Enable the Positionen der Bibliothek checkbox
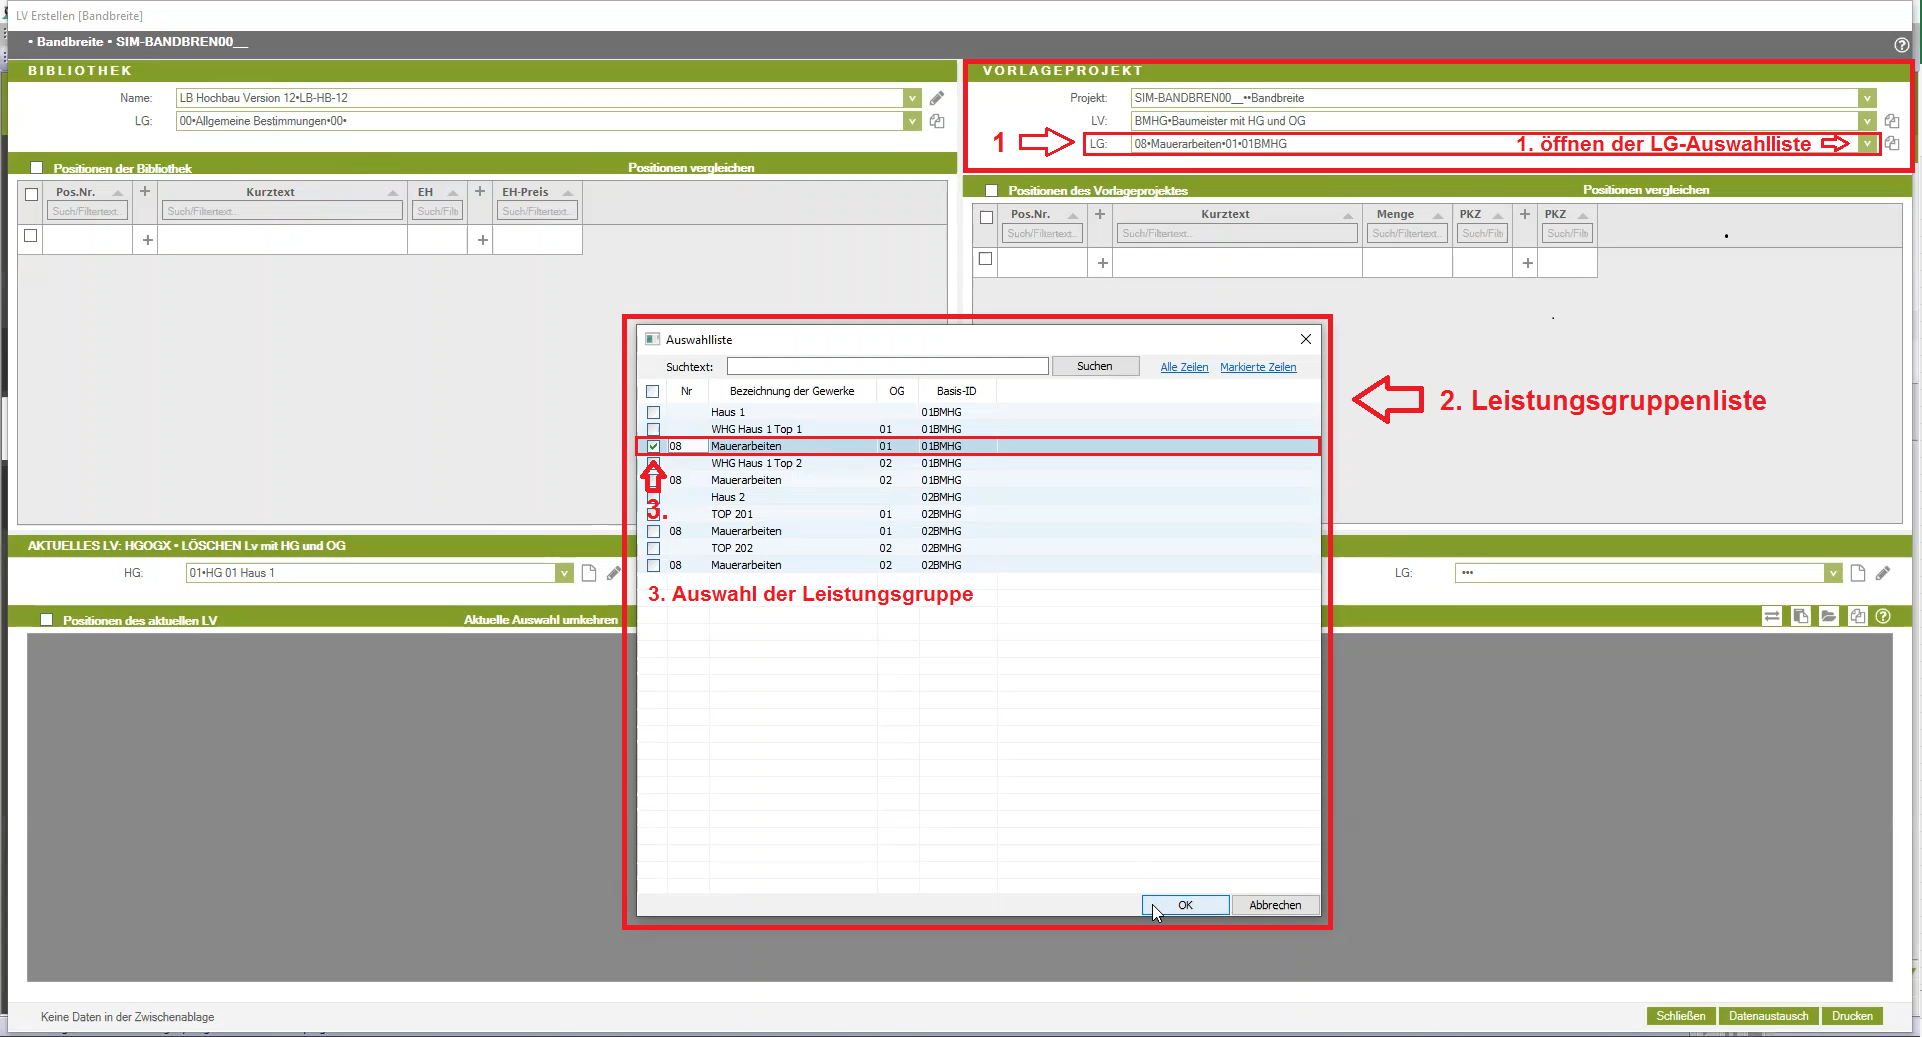1922x1037 pixels. pos(37,168)
